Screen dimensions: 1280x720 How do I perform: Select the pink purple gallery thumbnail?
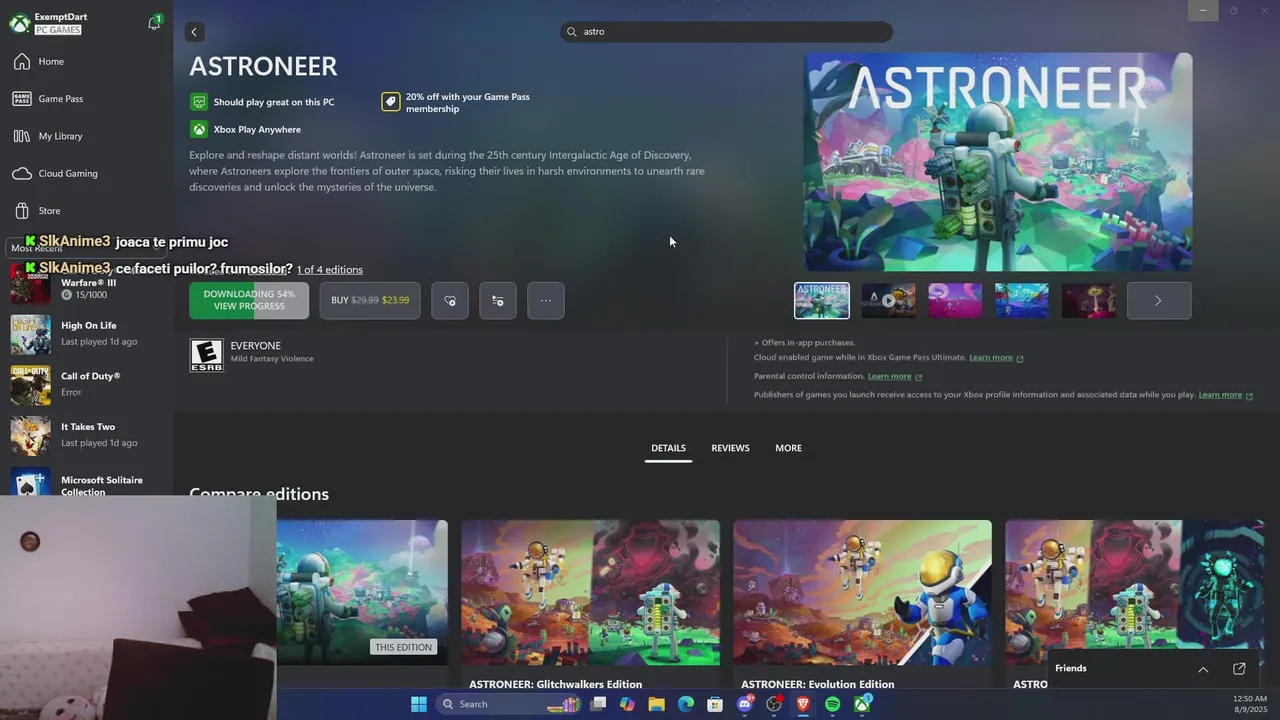click(x=955, y=300)
